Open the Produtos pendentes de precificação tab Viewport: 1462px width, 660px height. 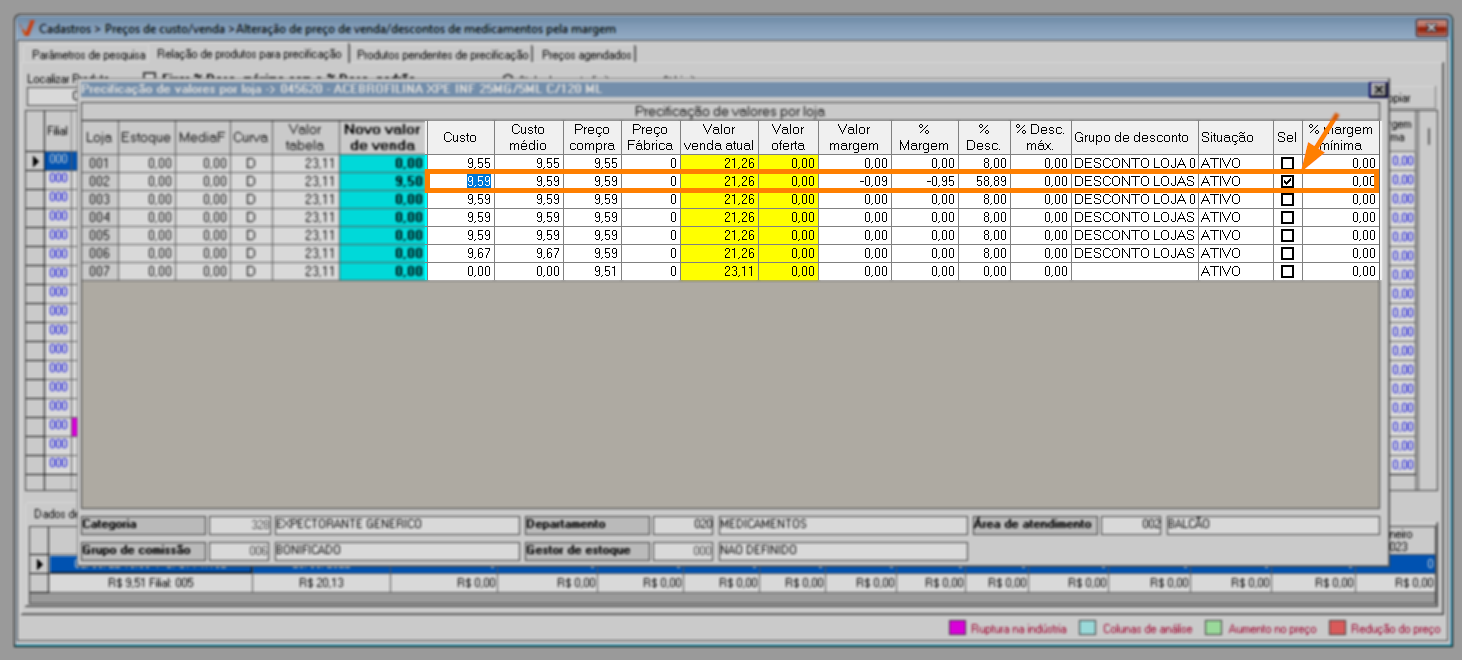point(442,54)
